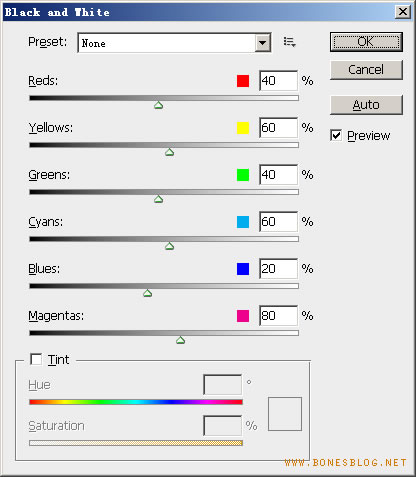Click the Auto button

click(x=366, y=105)
